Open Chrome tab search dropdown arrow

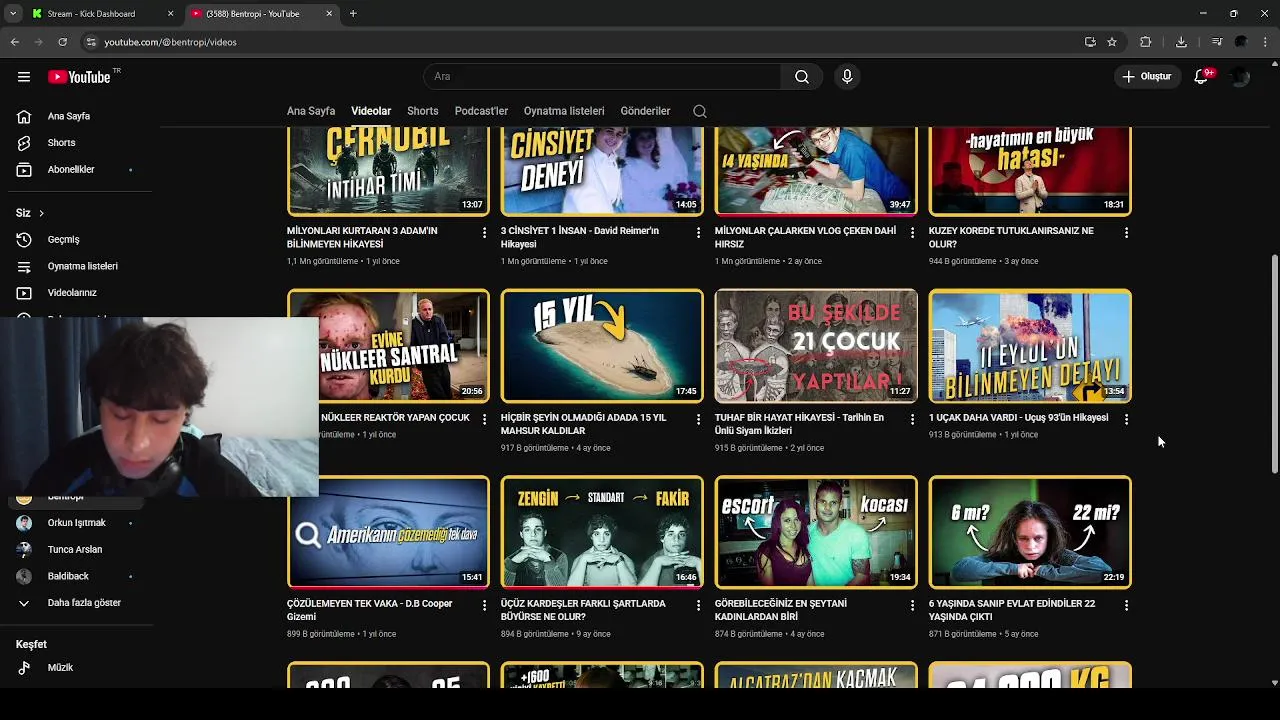12,13
